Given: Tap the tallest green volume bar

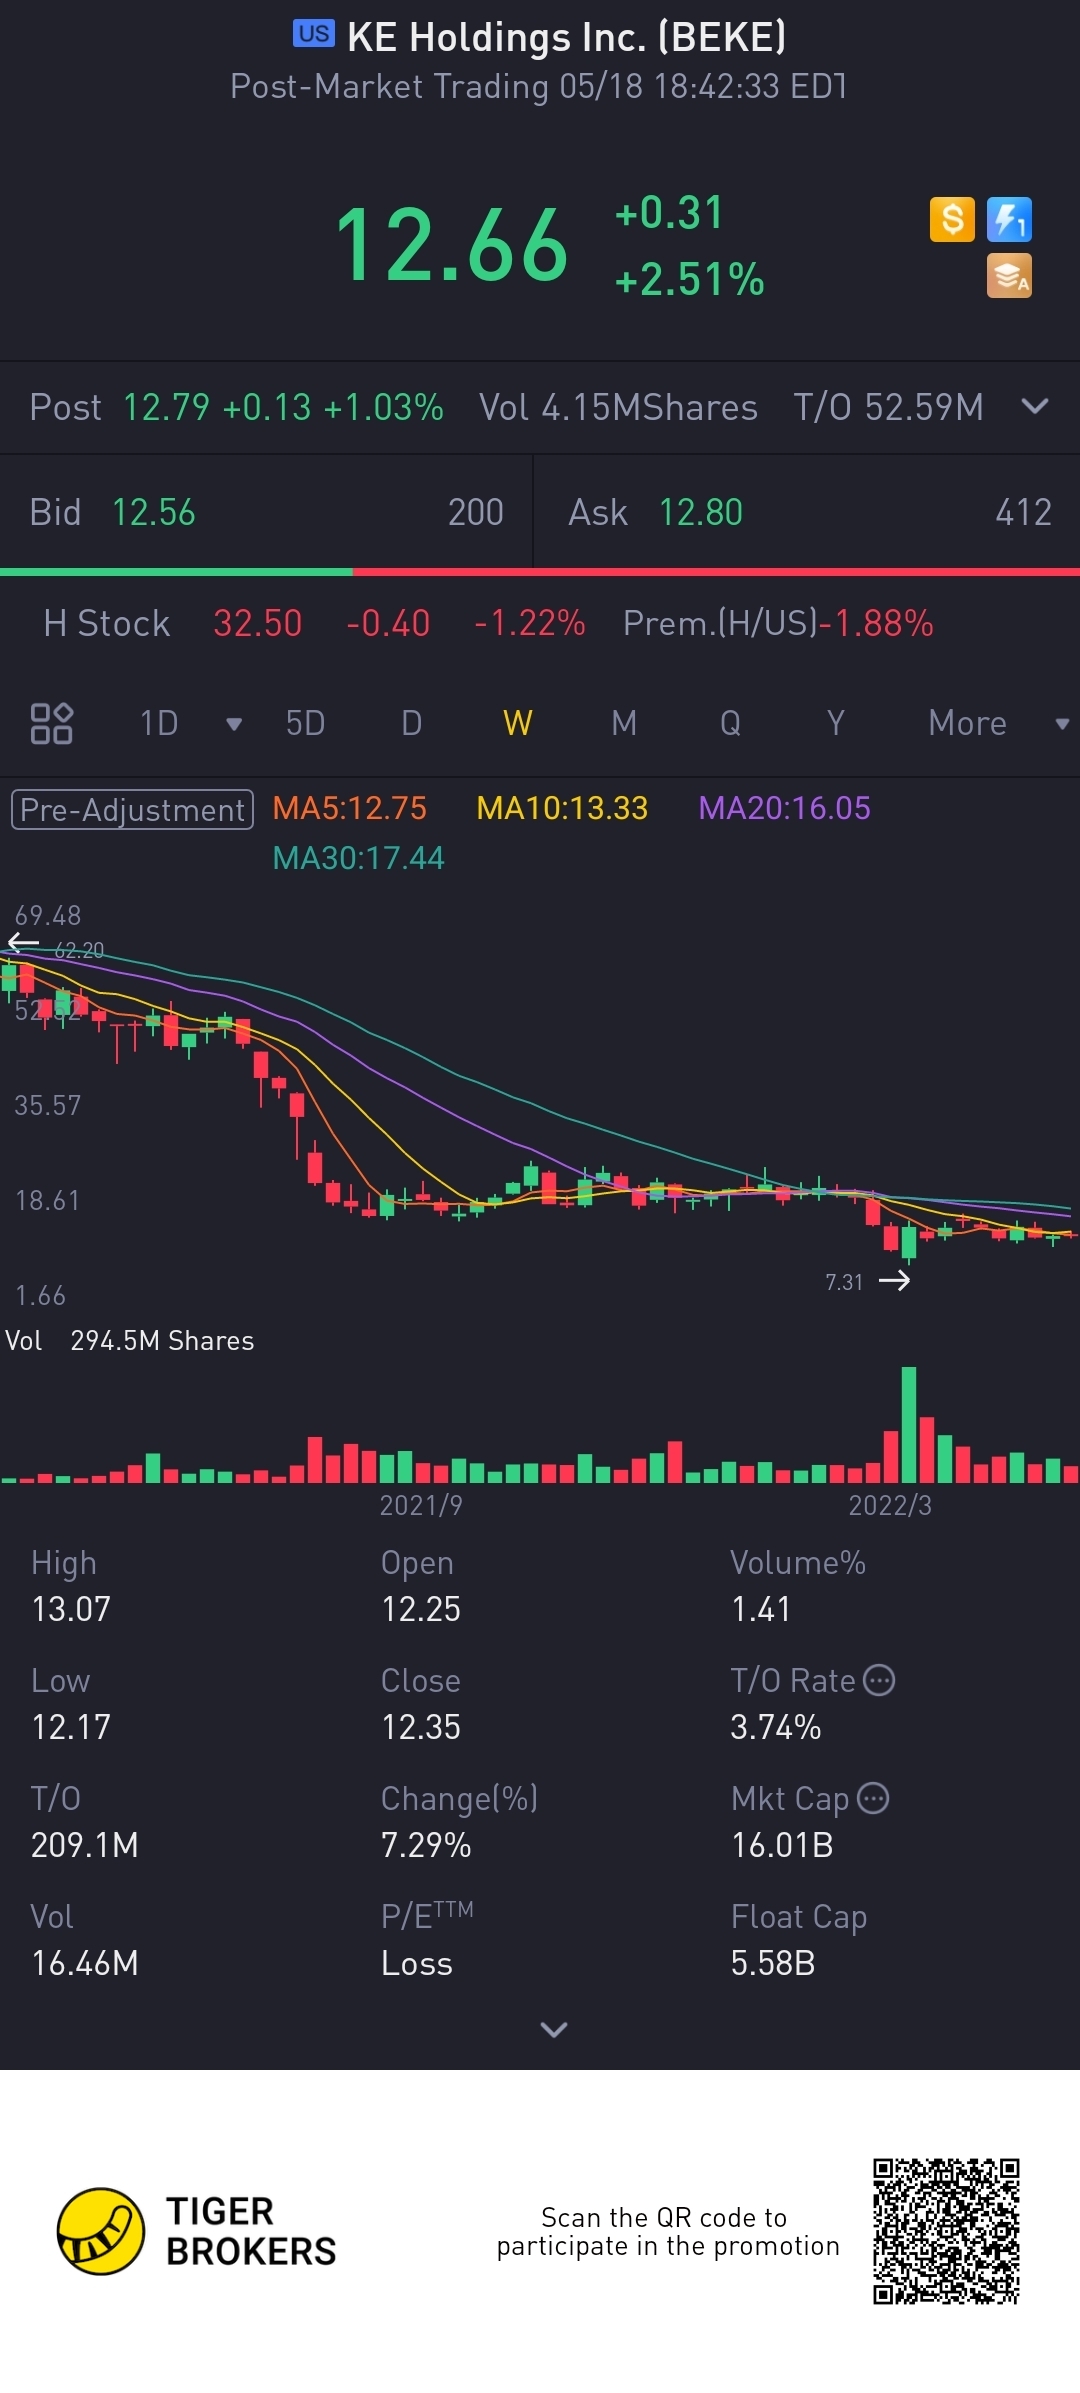Looking at the screenshot, I should pos(908,1424).
